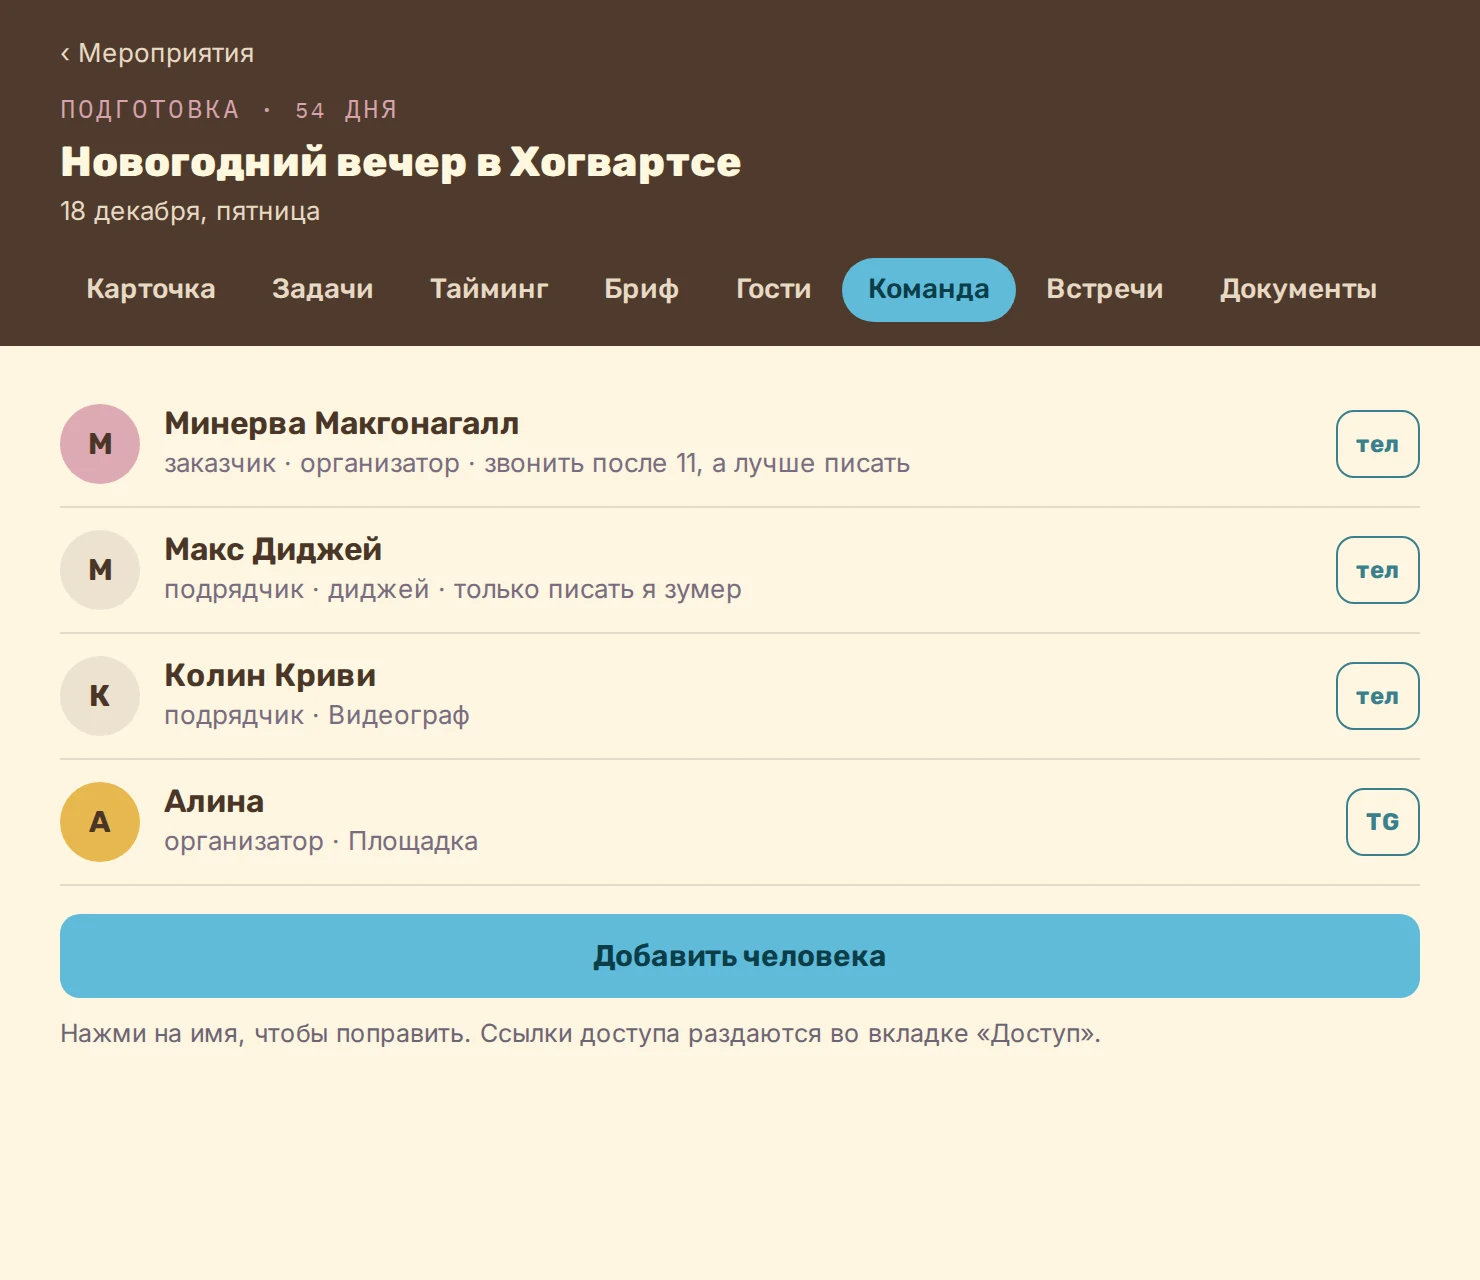Open the Встречи tab
Screen dimensions: 1480x1280
(x=1105, y=289)
